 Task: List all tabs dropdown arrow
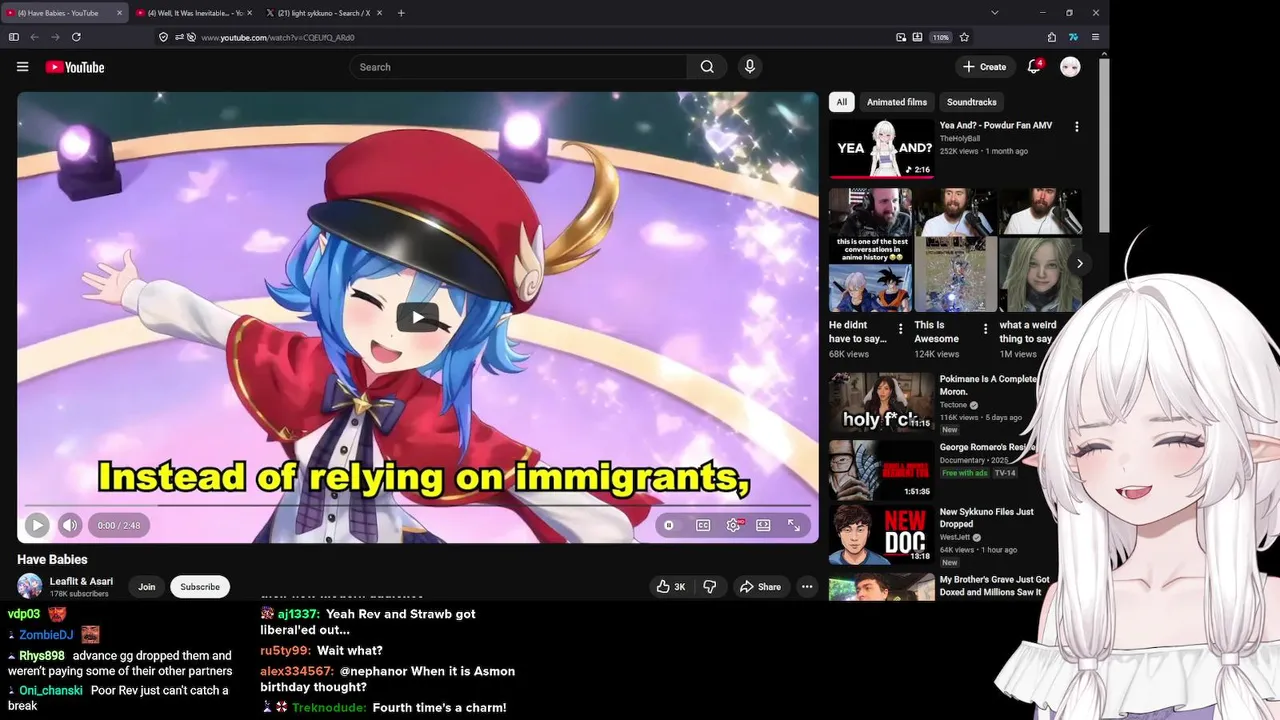point(994,13)
